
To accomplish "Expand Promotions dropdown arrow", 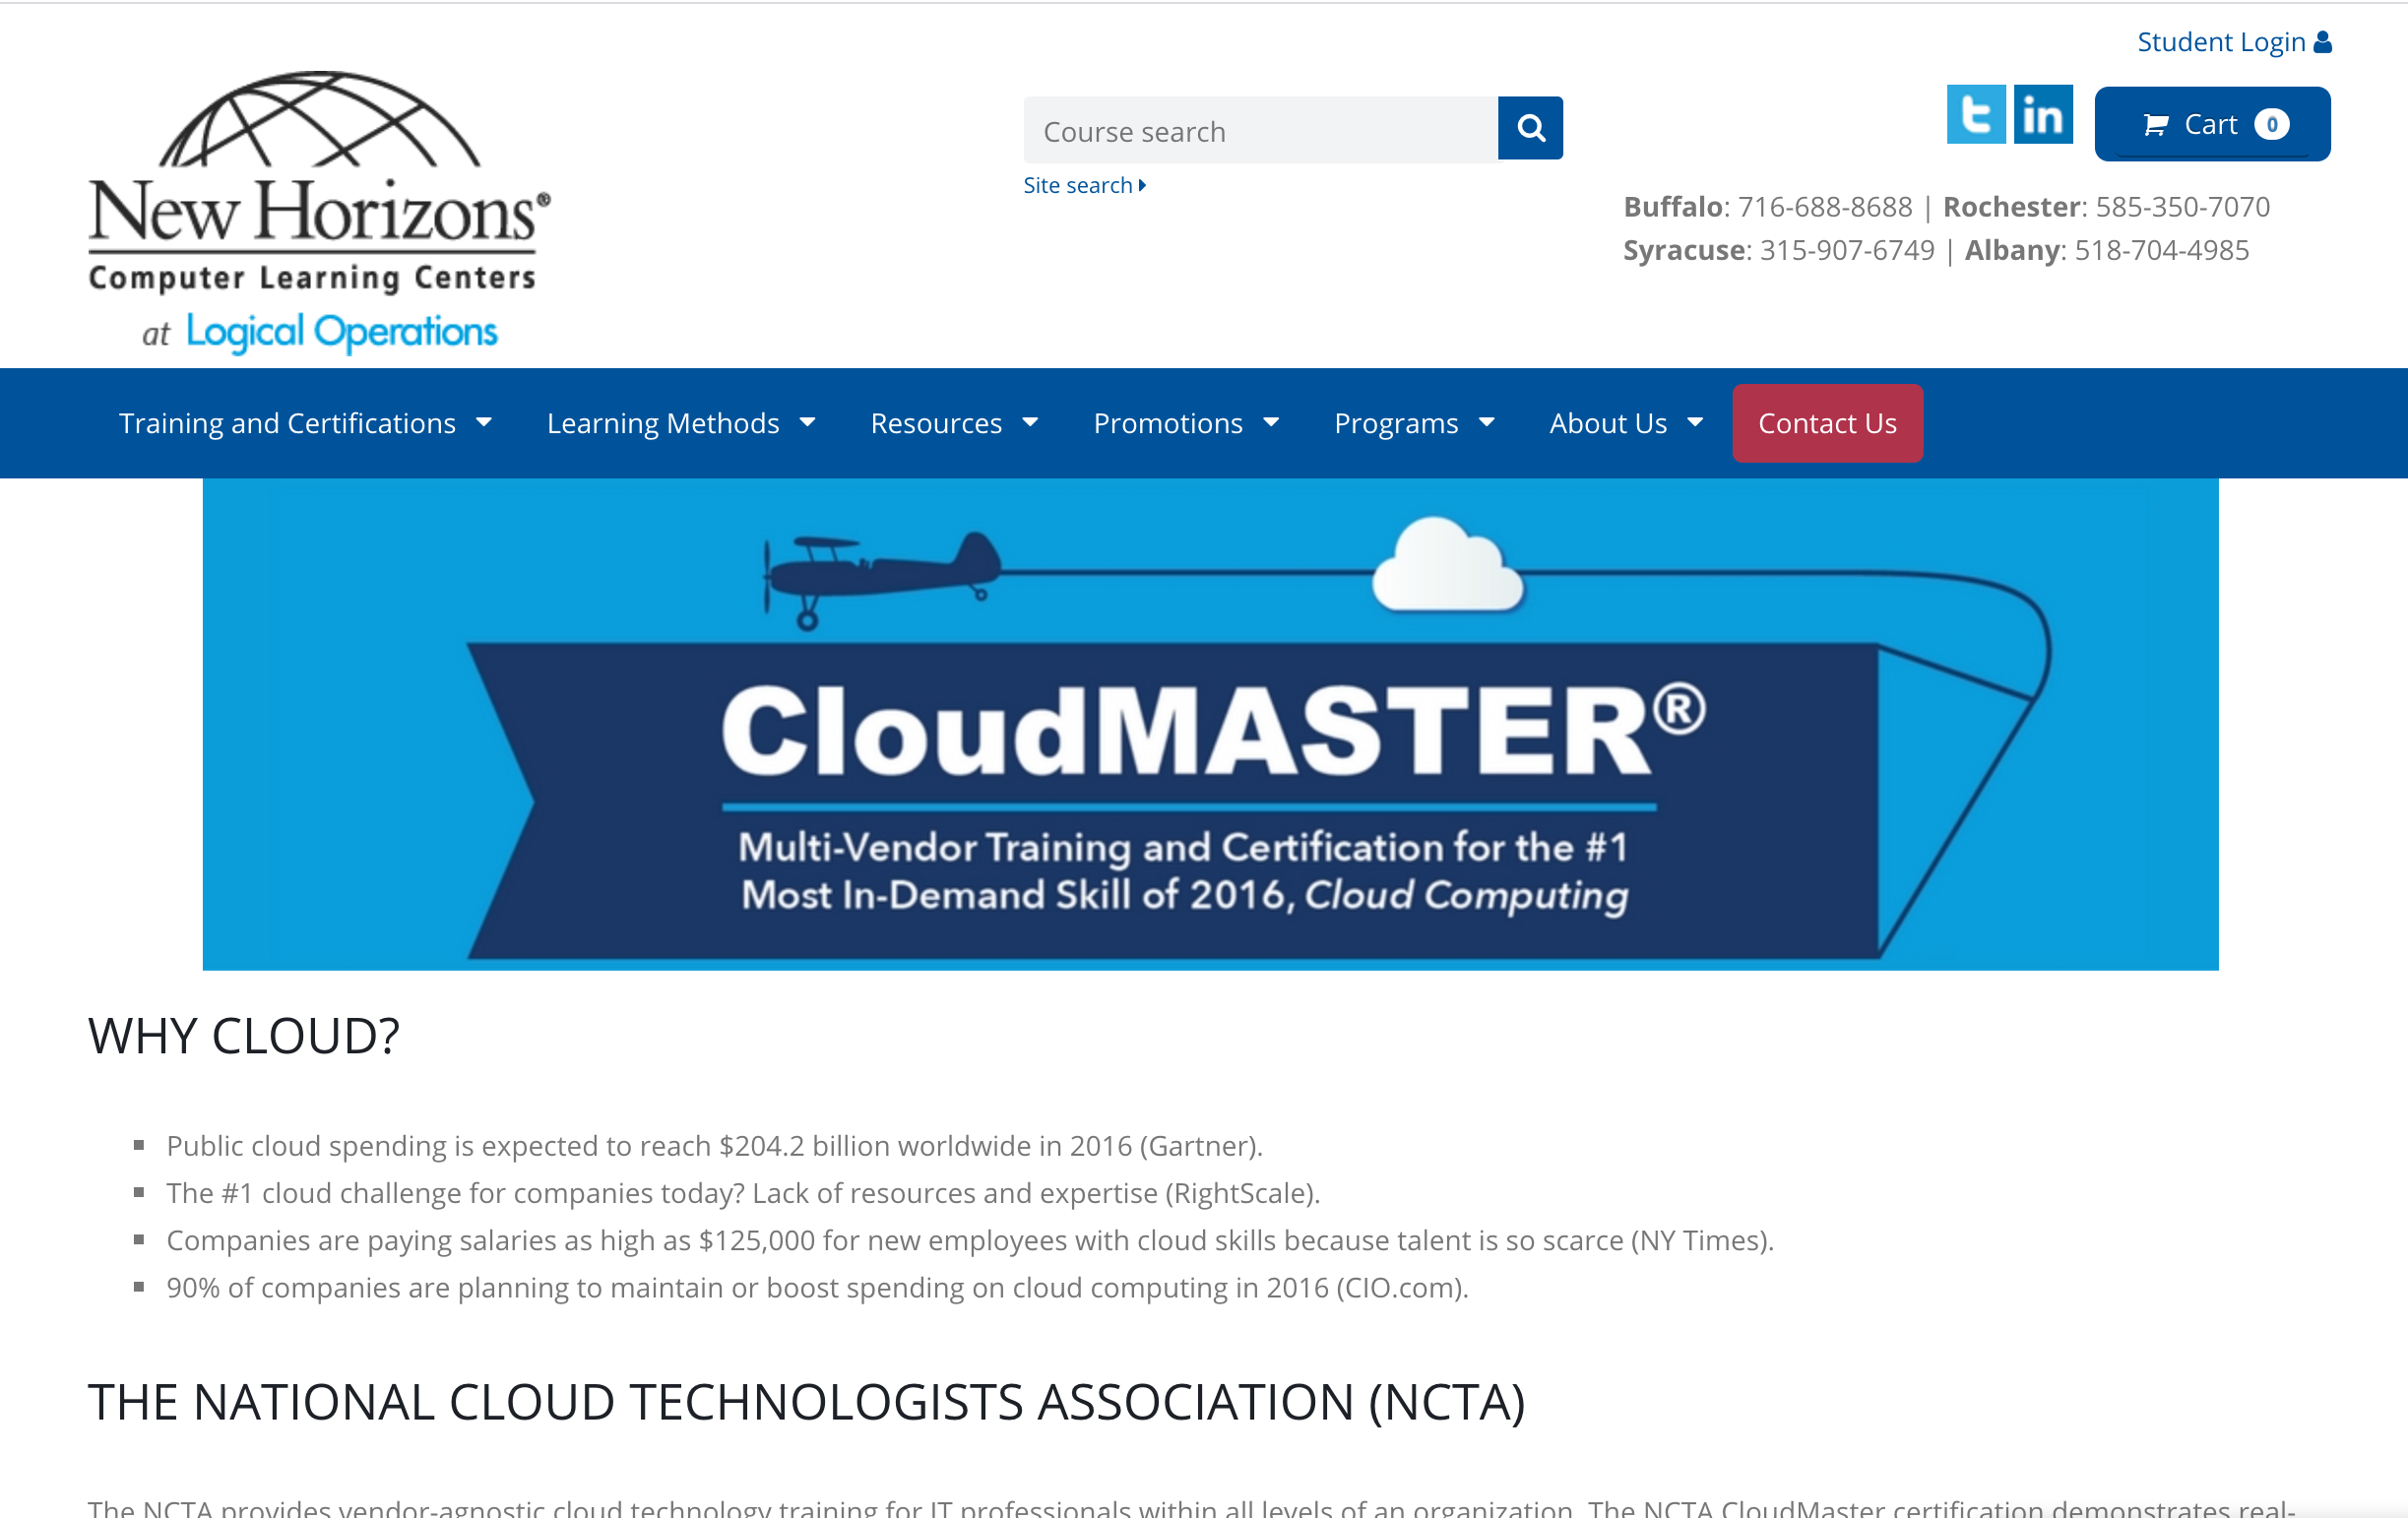I will pyautogui.click(x=1271, y=423).
